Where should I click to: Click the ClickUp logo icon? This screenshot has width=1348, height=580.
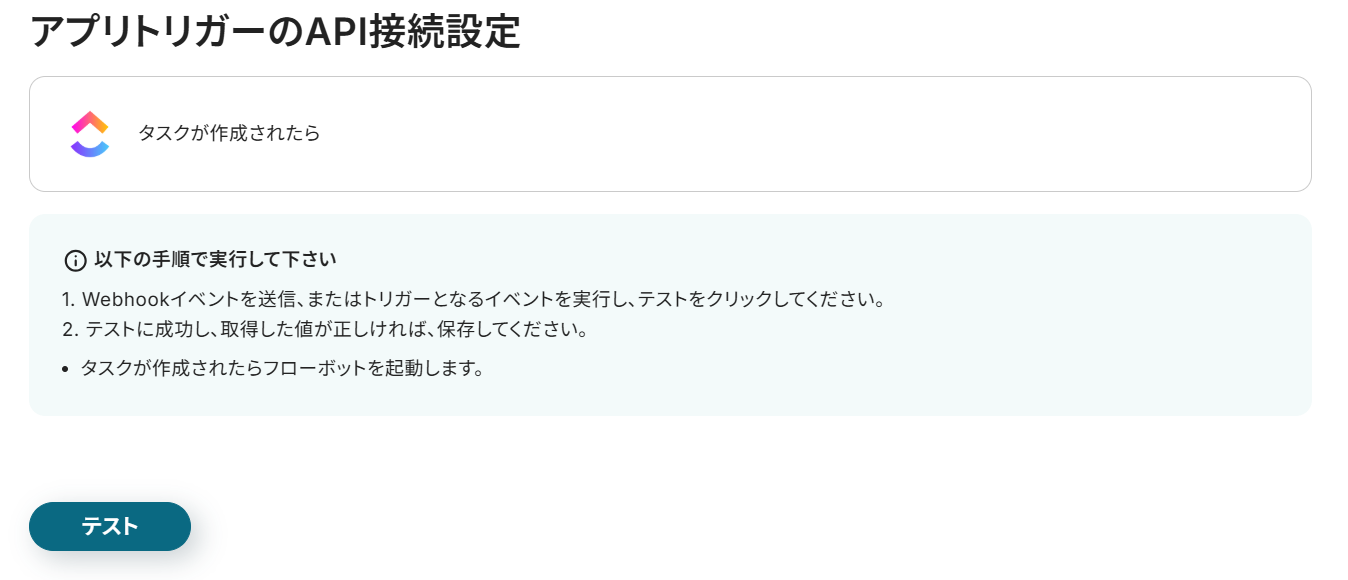[x=89, y=134]
